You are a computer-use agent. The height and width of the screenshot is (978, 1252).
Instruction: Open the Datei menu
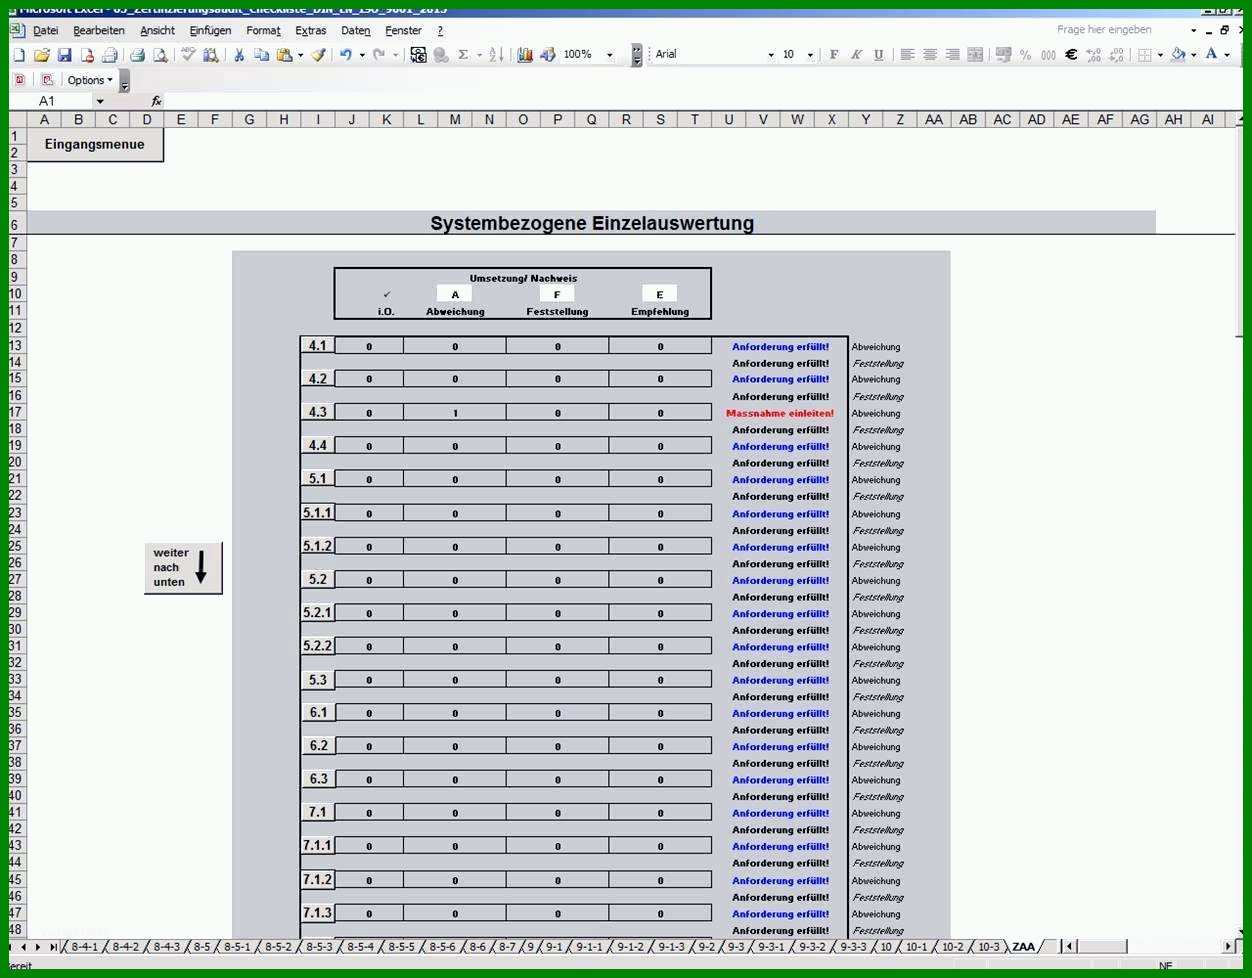coord(45,31)
